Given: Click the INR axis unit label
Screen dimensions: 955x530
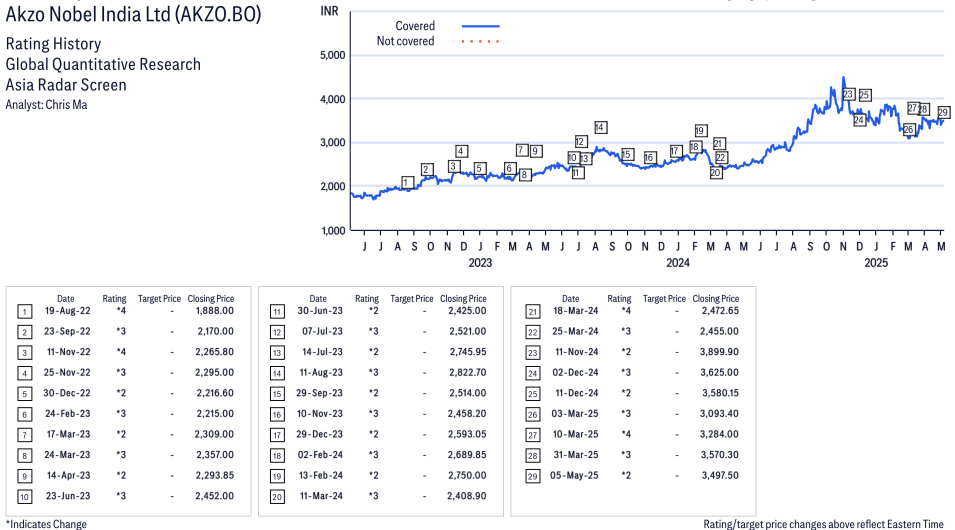Looking at the screenshot, I should [x=329, y=12].
